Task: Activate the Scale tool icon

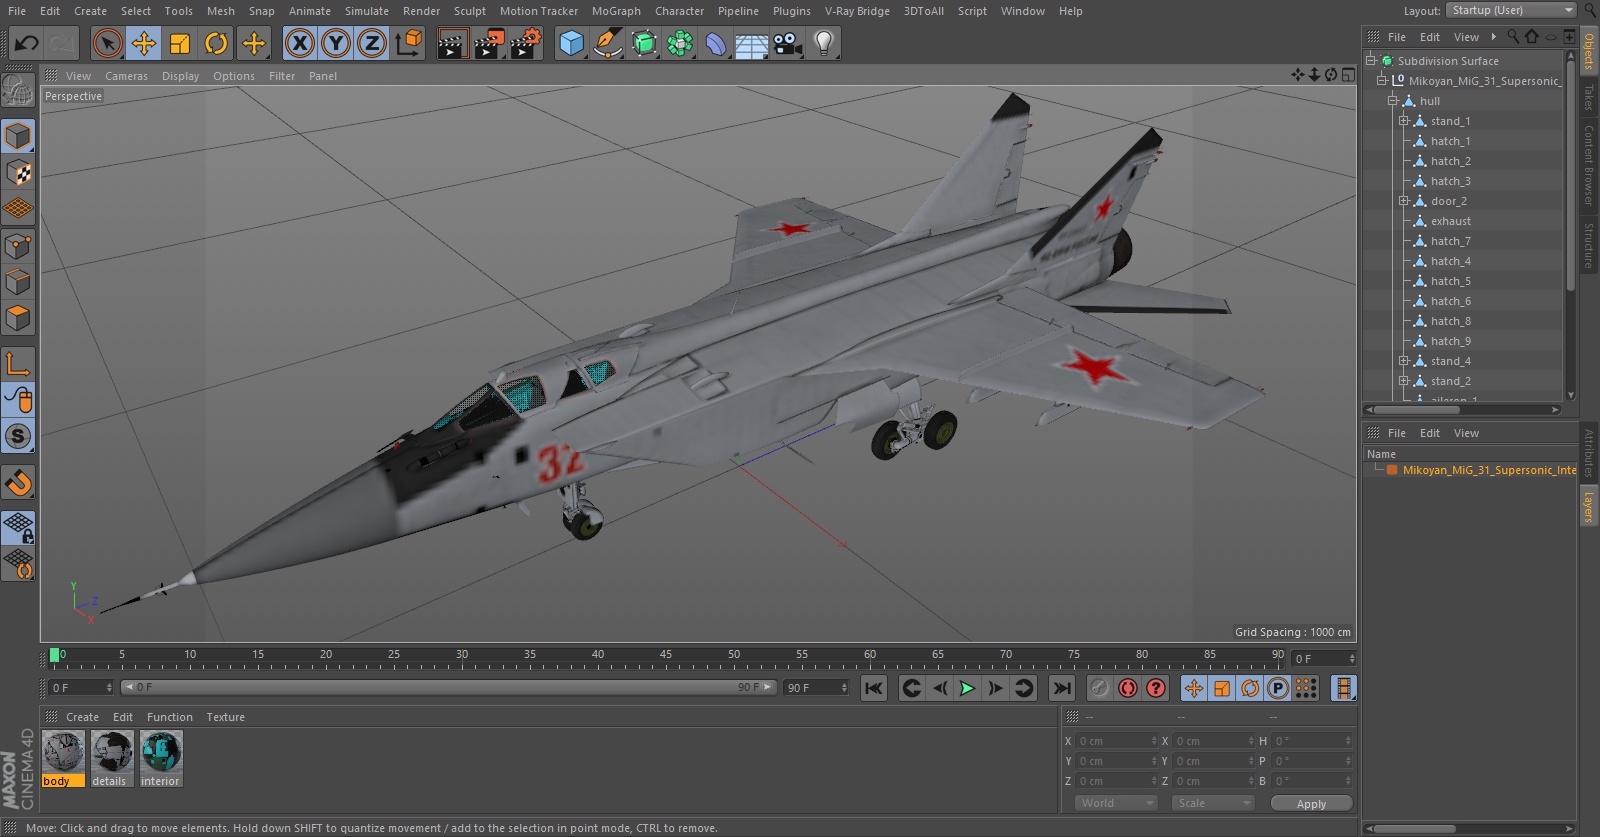Action: coord(180,43)
